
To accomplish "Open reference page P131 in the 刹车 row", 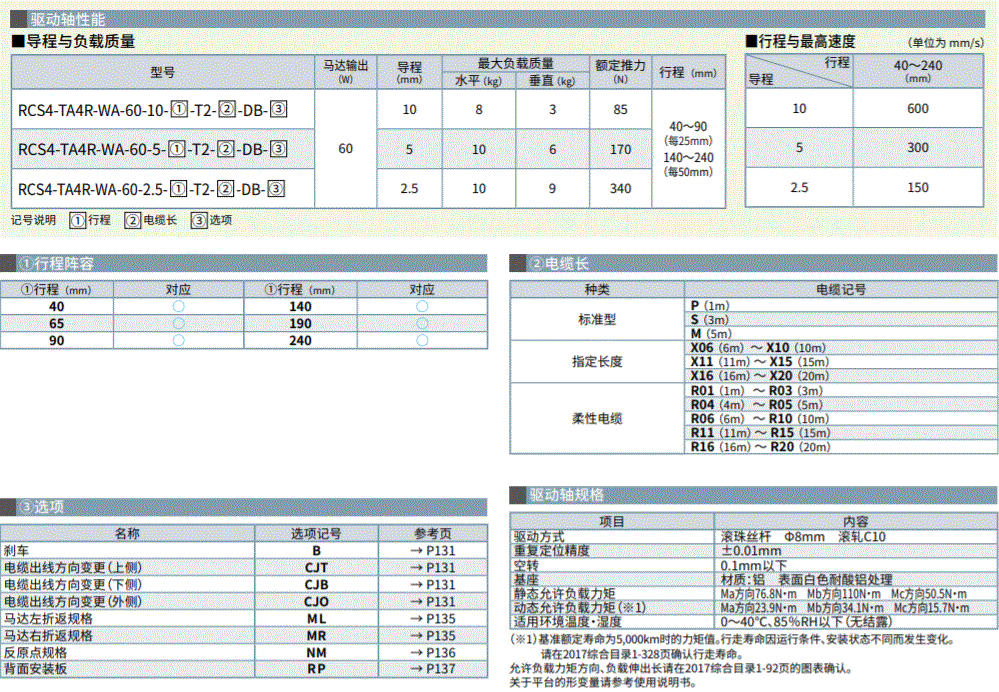I will [433, 551].
